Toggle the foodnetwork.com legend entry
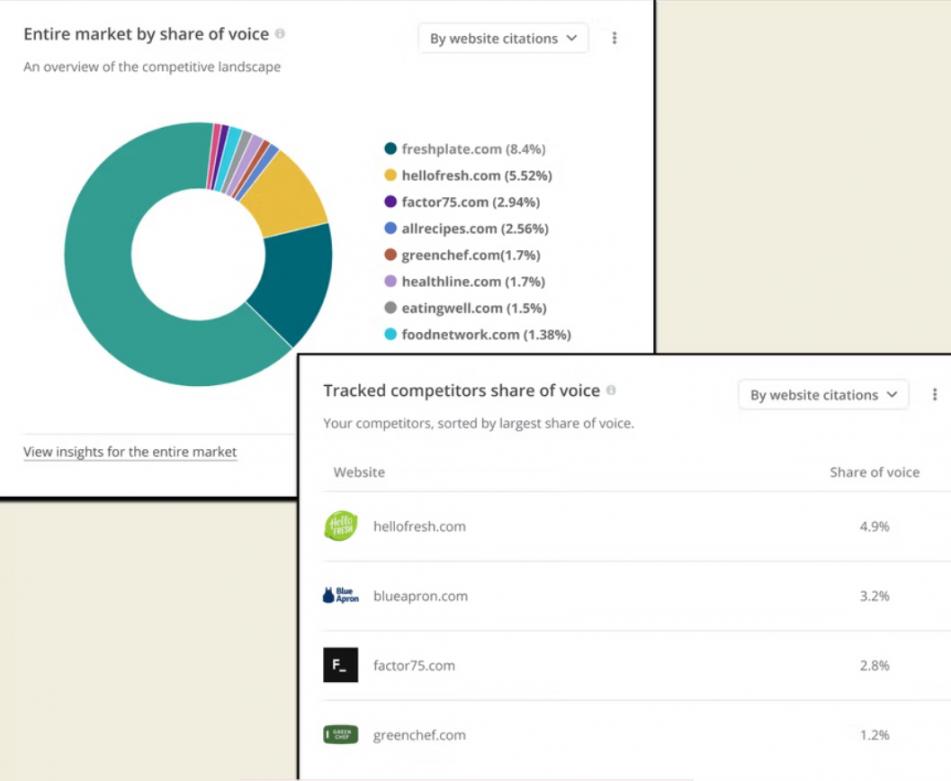The height and width of the screenshot is (781, 951). (478, 334)
